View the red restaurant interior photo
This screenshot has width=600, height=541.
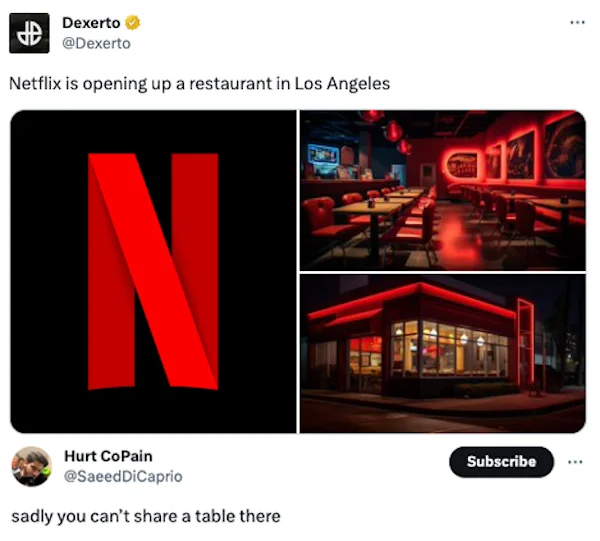tap(443, 191)
